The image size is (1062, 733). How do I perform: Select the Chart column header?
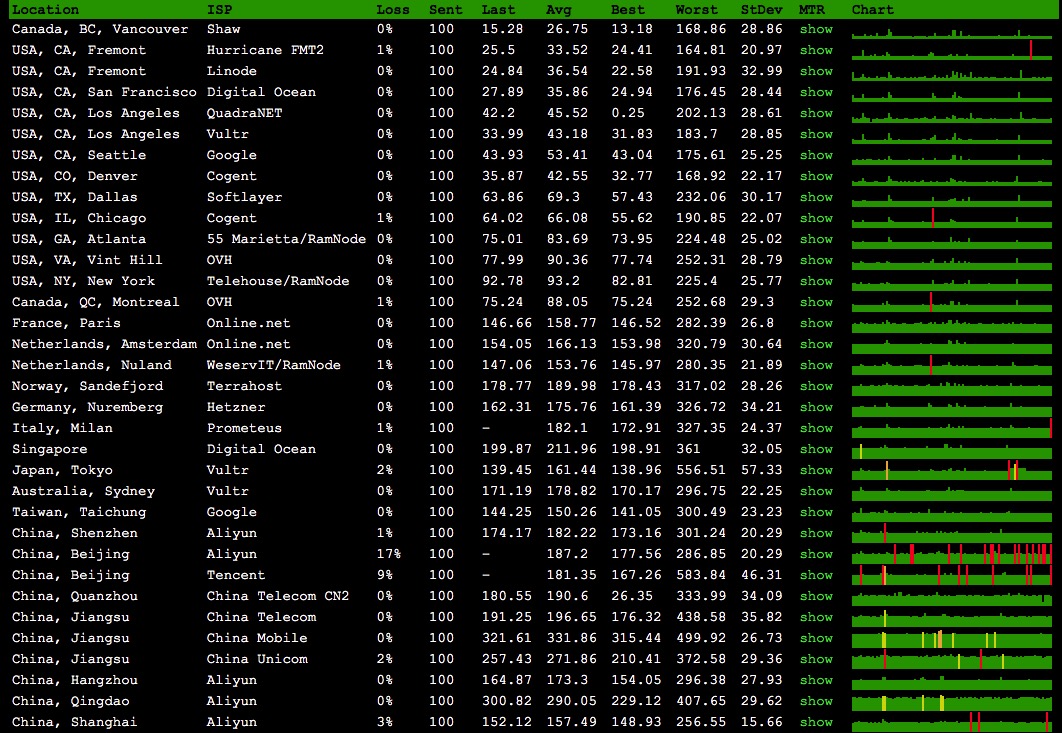tap(873, 9)
